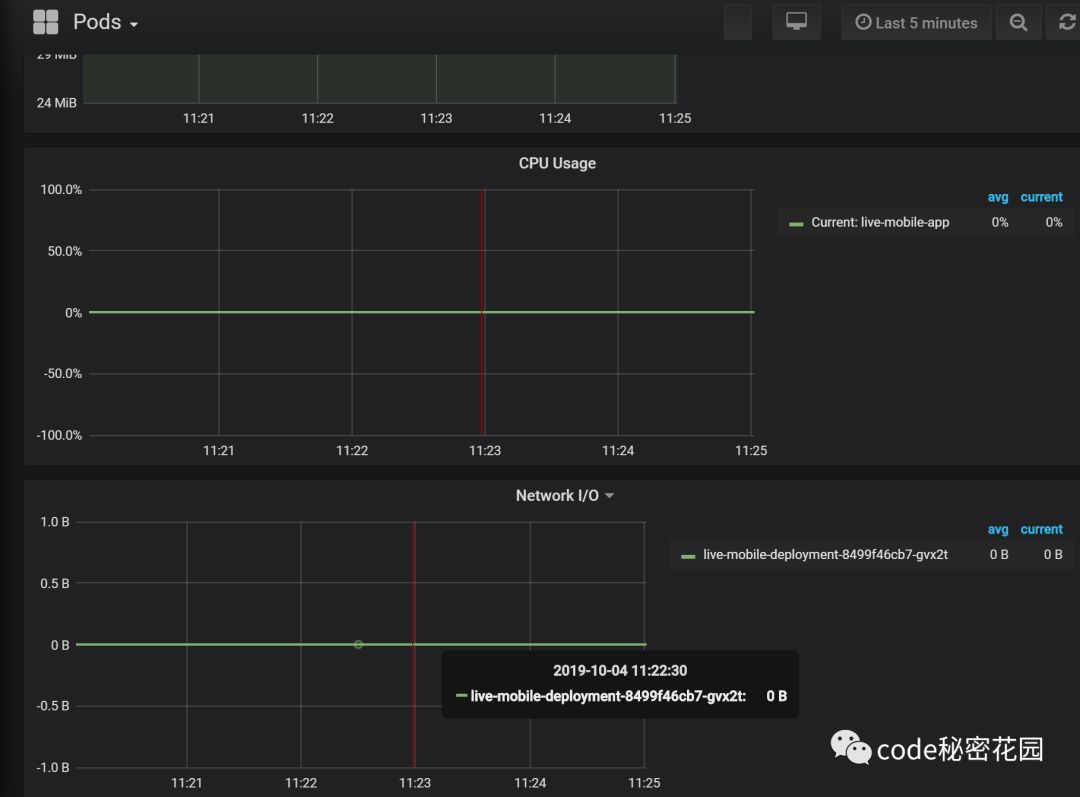
Task: Sort Network I/O legend by avg
Action: coord(997,529)
